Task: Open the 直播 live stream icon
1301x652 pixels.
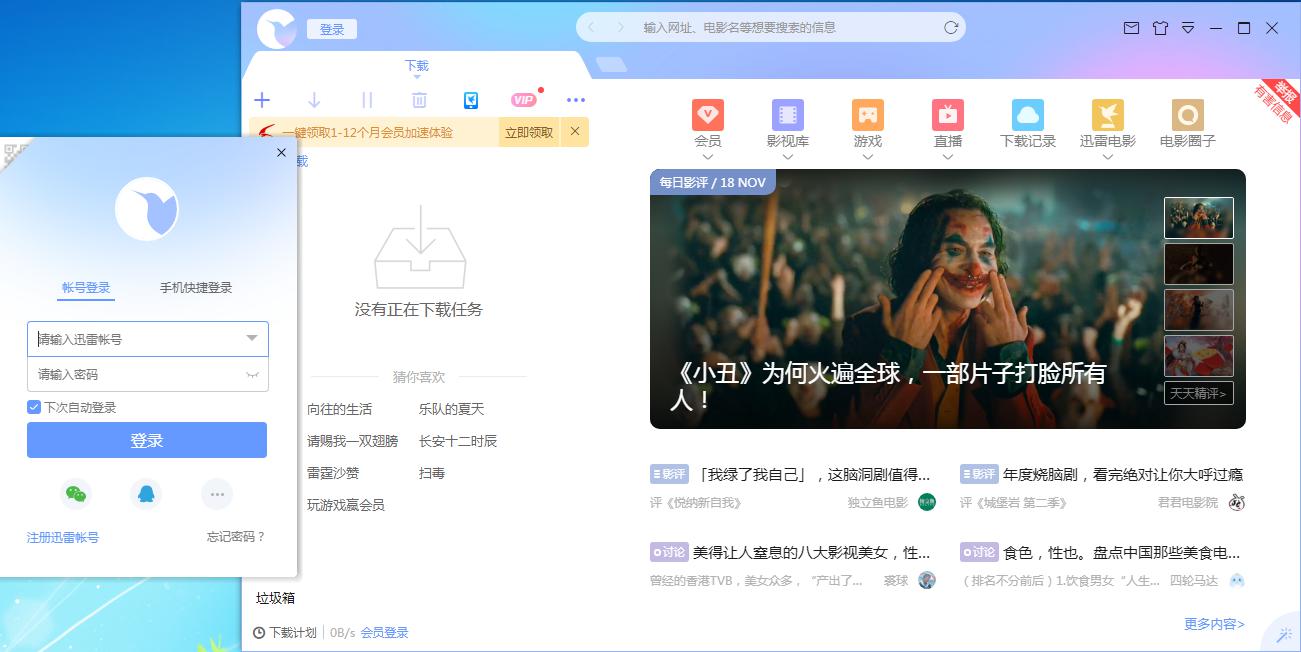Action: [947, 115]
